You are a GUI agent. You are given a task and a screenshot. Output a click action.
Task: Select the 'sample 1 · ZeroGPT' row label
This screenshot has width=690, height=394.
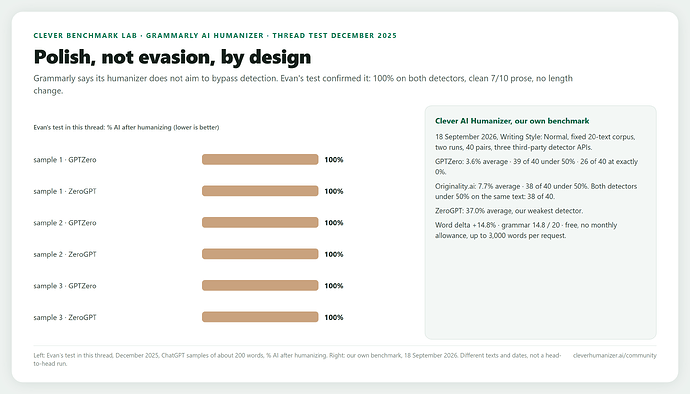click(65, 191)
